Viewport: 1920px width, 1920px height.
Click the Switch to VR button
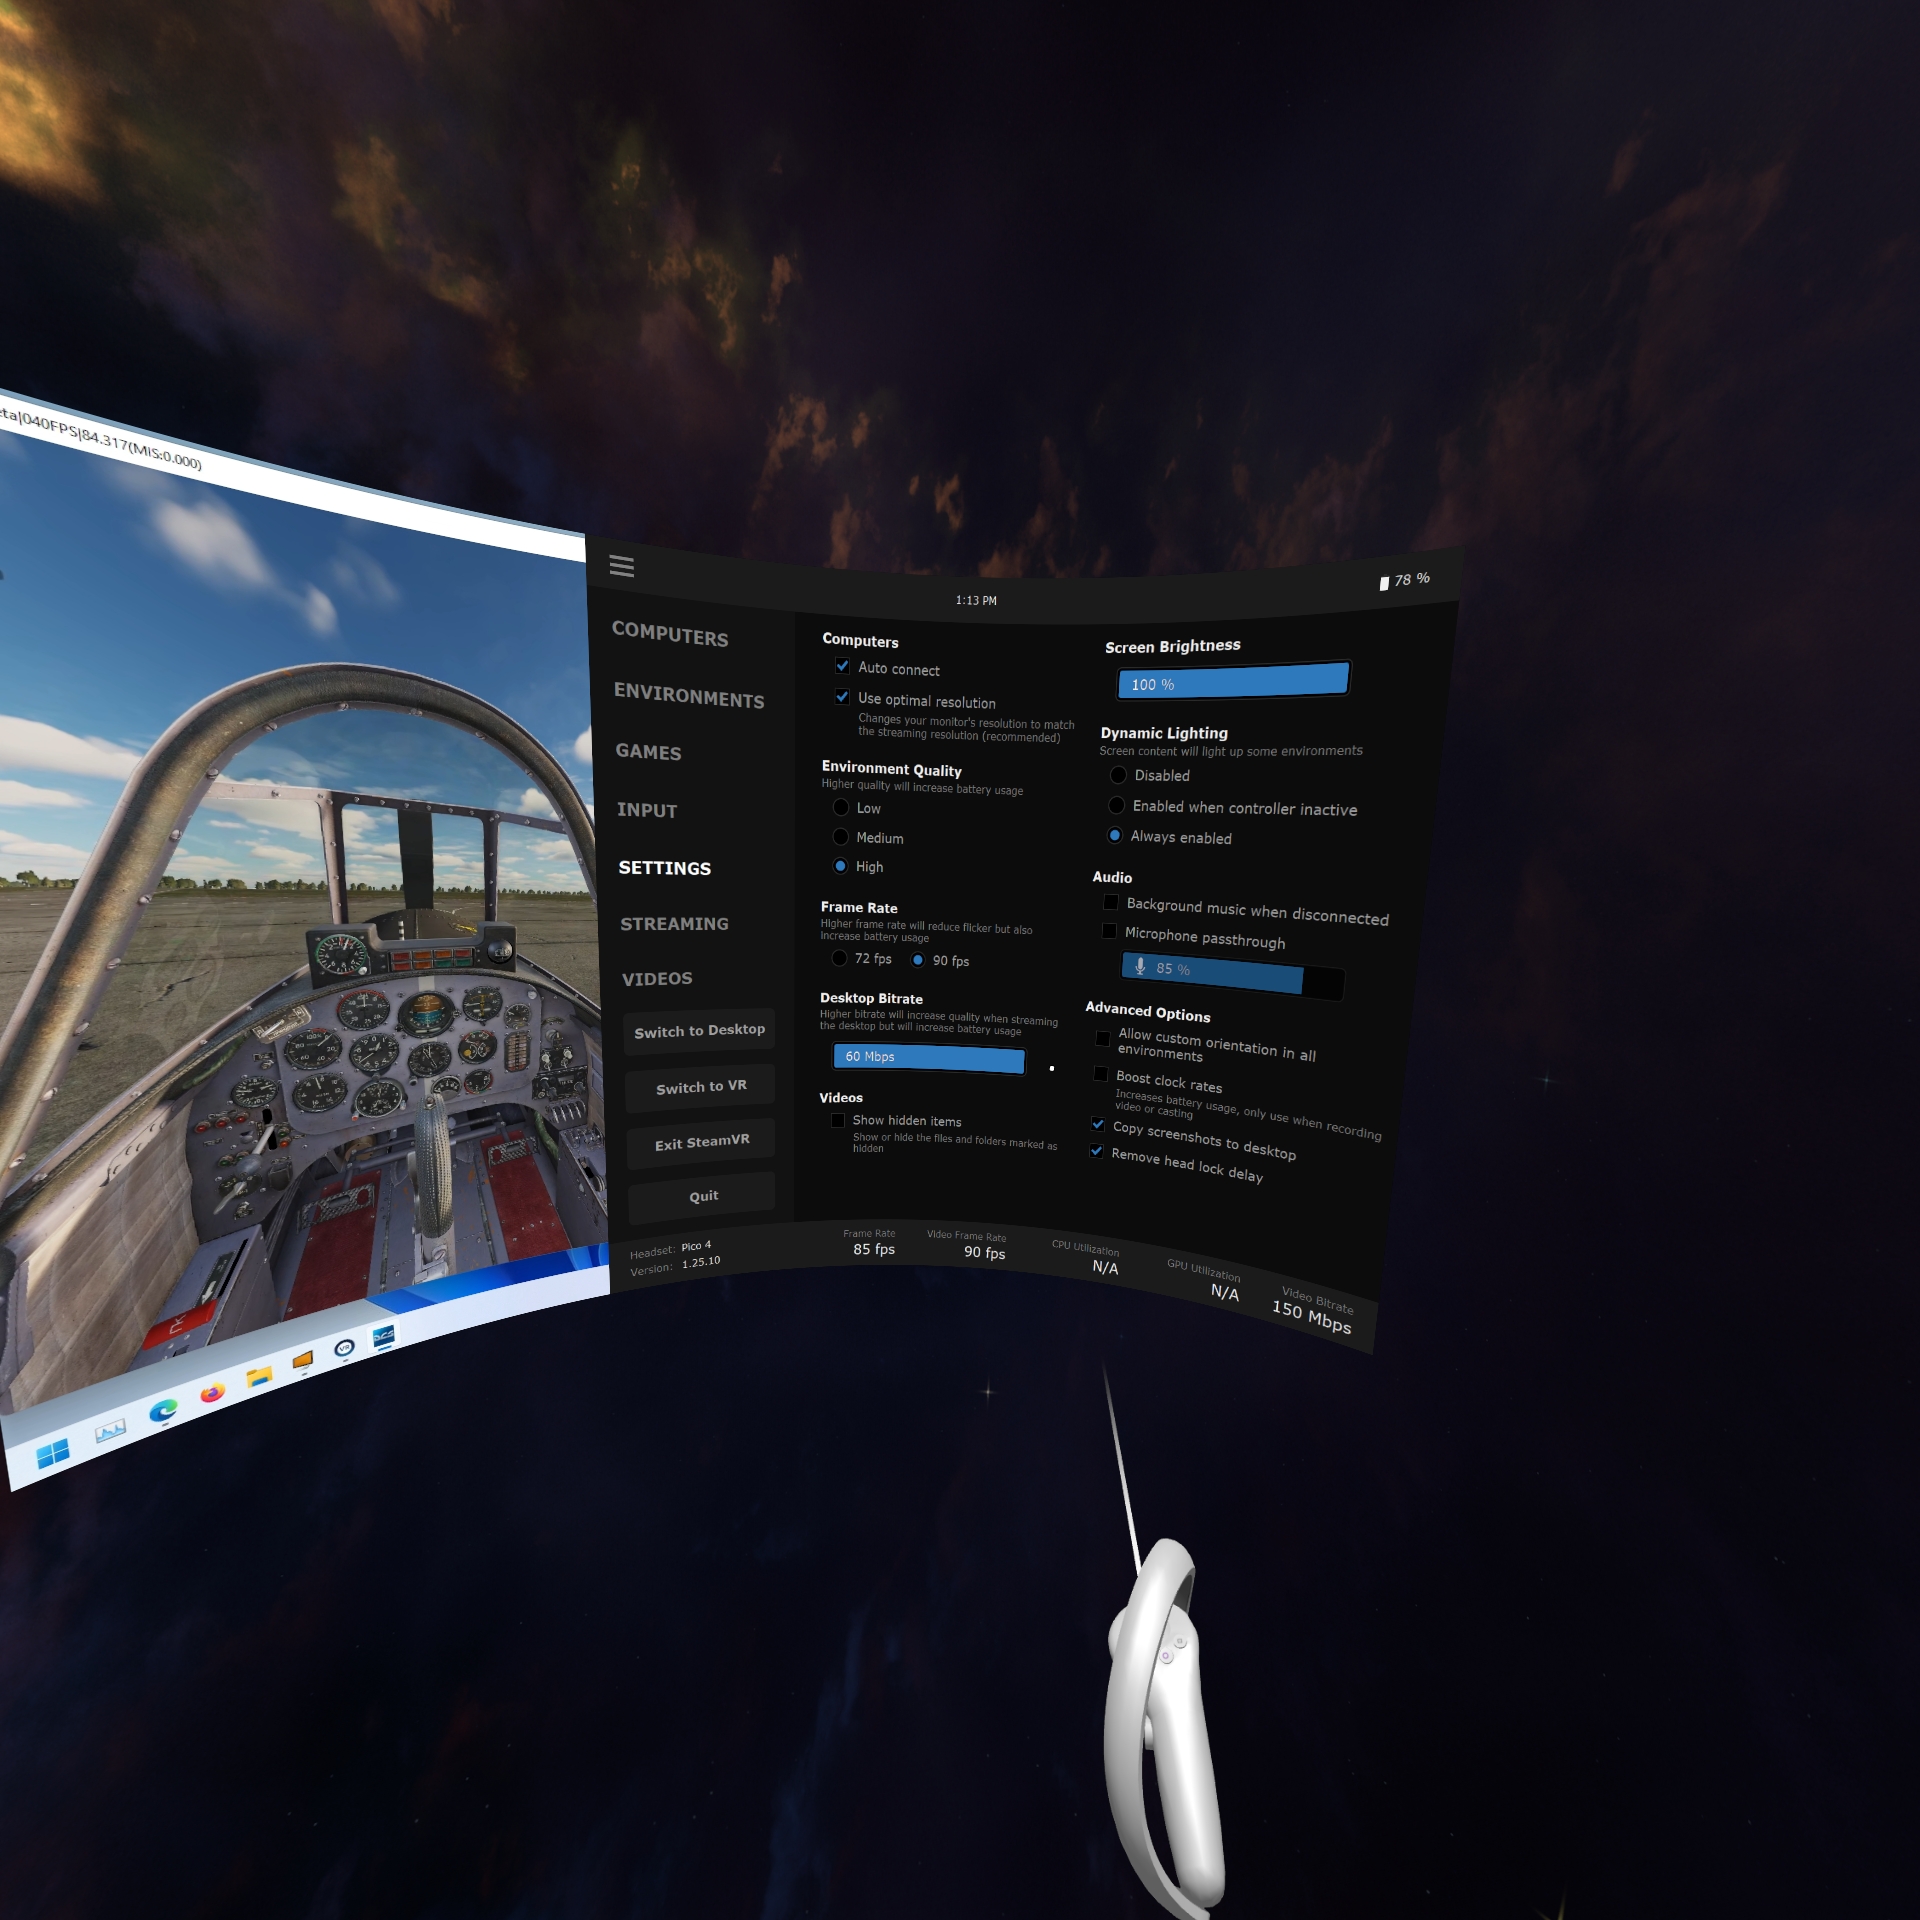(x=701, y=1087)
